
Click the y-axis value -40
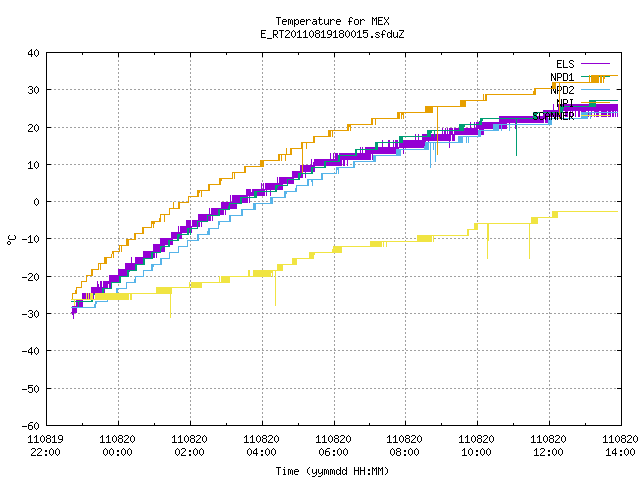pos(31,351)
